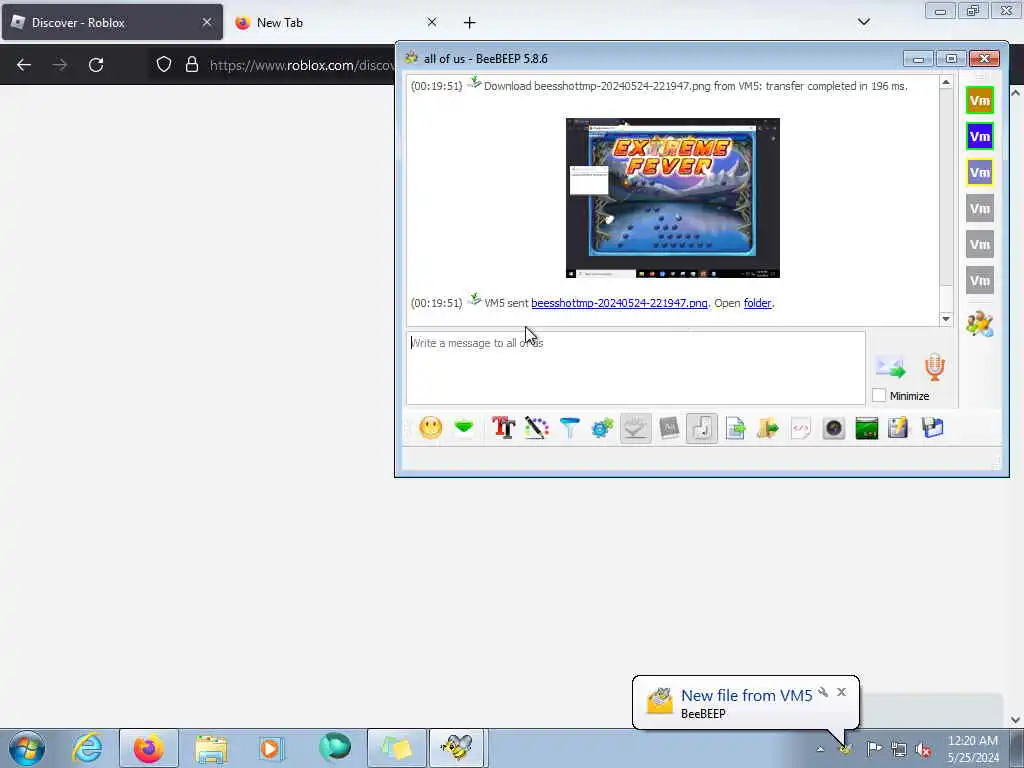Image resolution: width=1024 pixels, height=768 pixels.
Task: Click send file document icon
Action: tap(735, 428)
